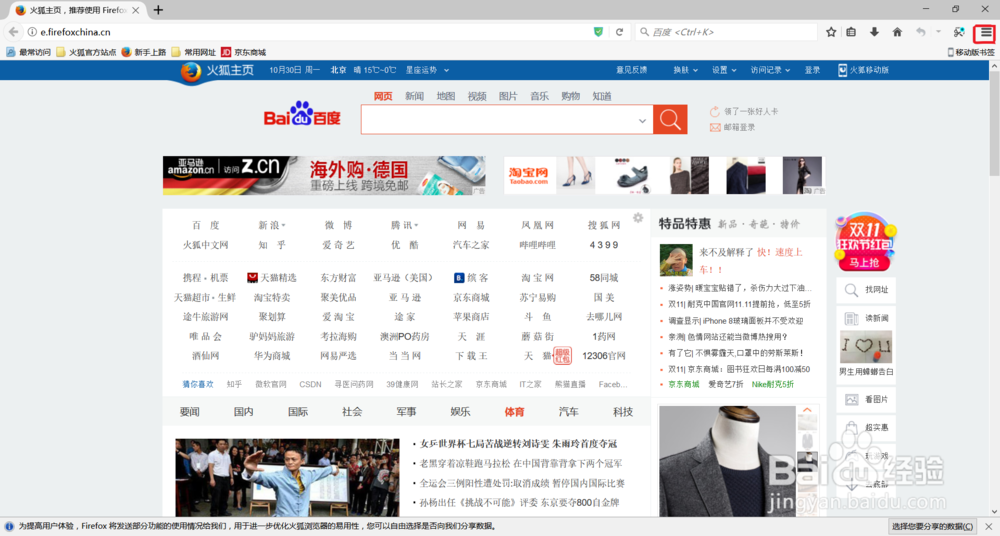Switch to 娱乐 news tab
This screenshot has height=536, width=1000.
(460, 412)
